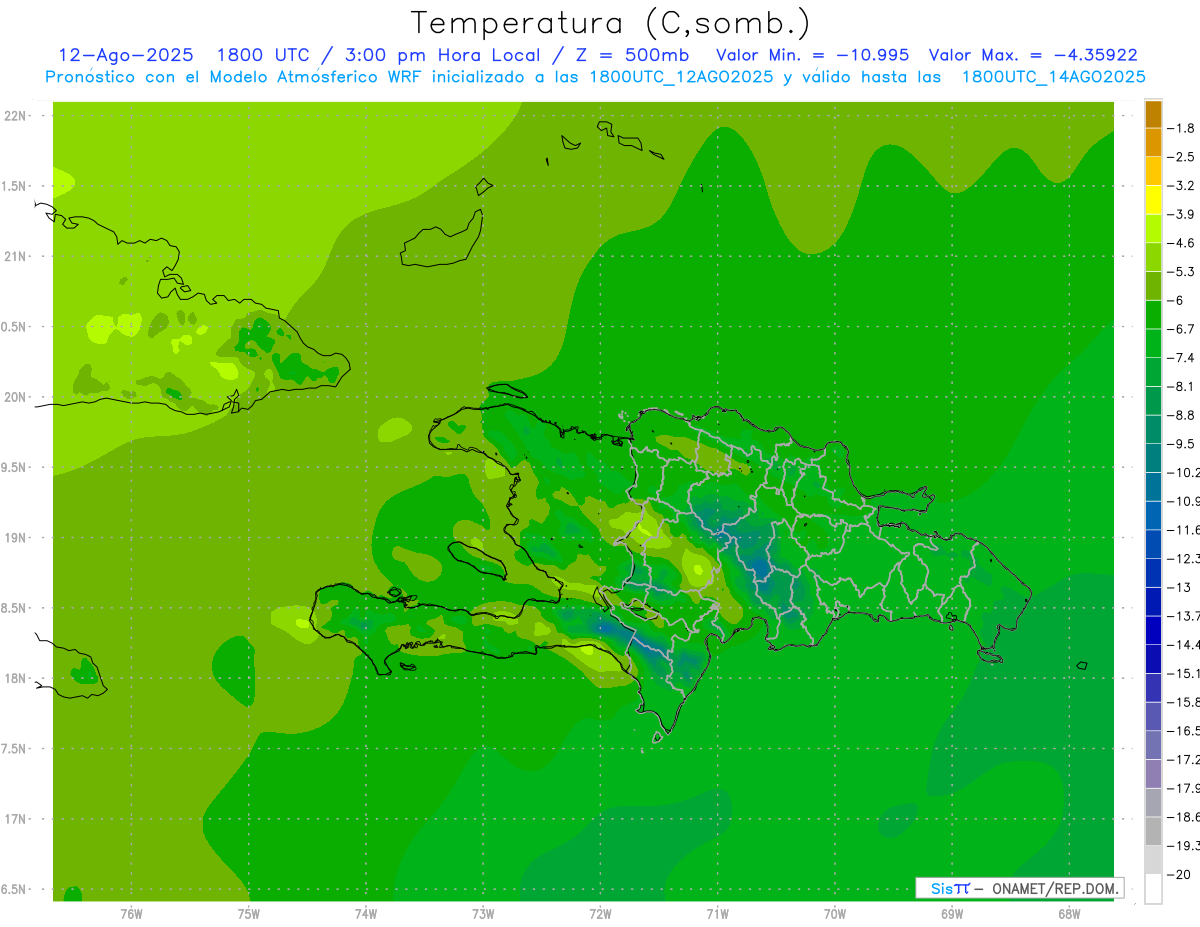Click the '72W' longitude axis label

[600, 913]
